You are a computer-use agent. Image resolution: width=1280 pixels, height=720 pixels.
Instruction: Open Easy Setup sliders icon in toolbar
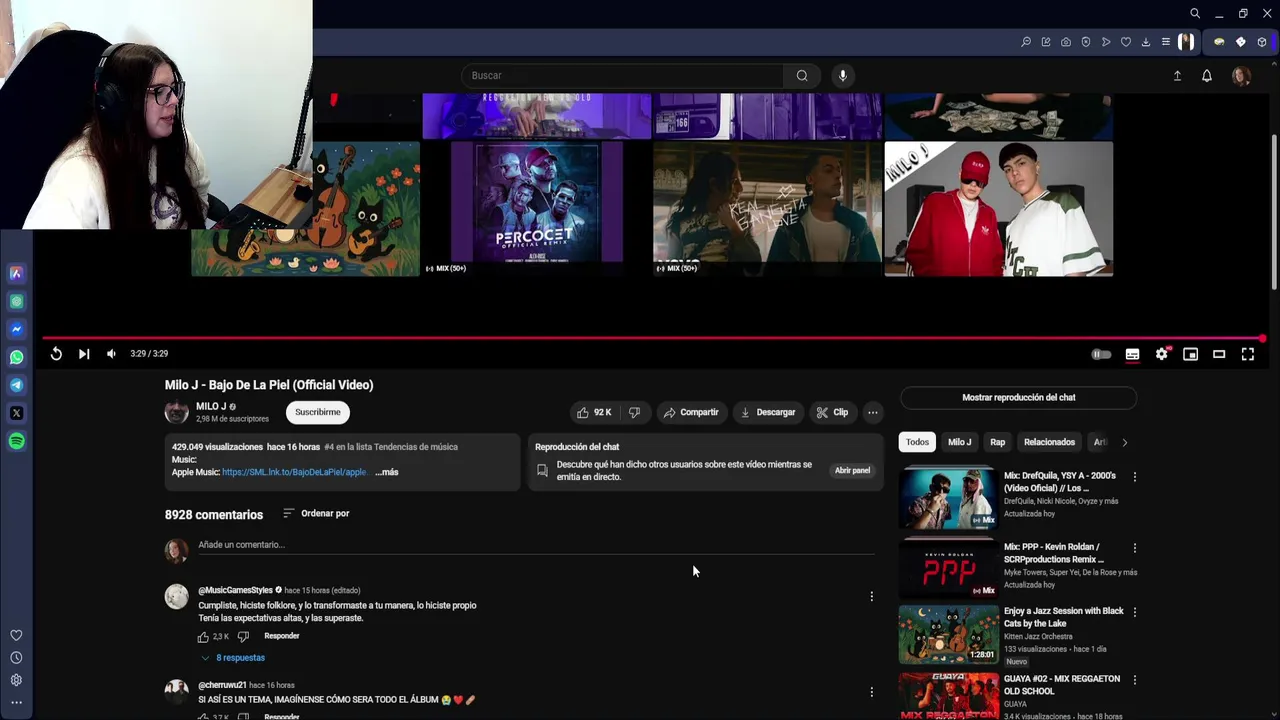coord(1166,42)
